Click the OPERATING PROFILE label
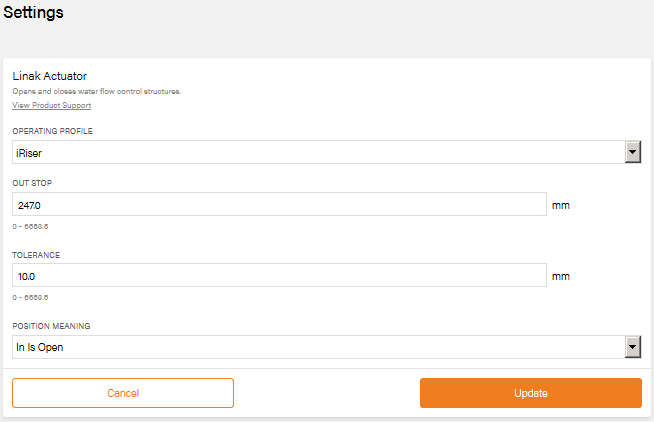The image size is (654, 422). click(x=52, y=131)
